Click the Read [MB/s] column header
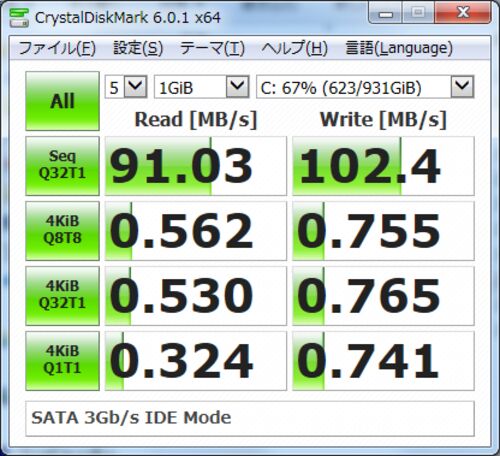The image size is (500, 456). coord(196,119)
